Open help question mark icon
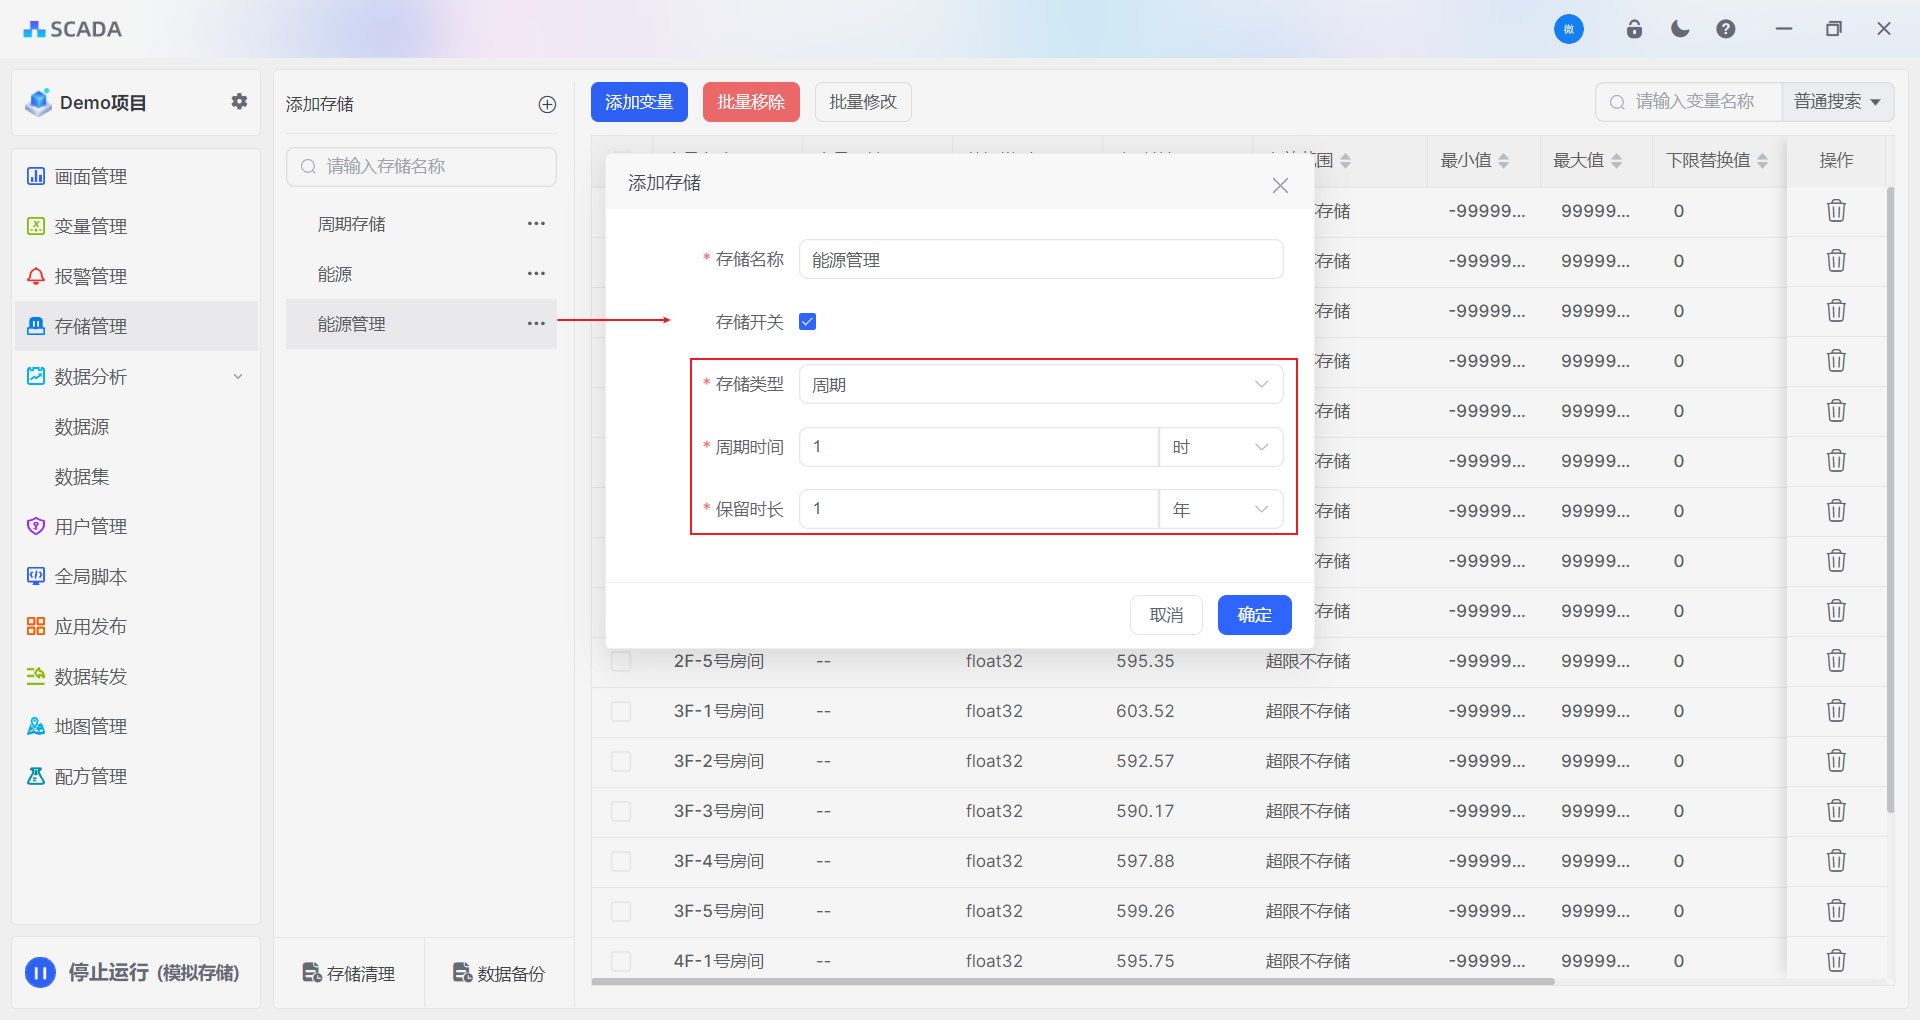This screenshot has width=1920, height=1020. 1726,29
